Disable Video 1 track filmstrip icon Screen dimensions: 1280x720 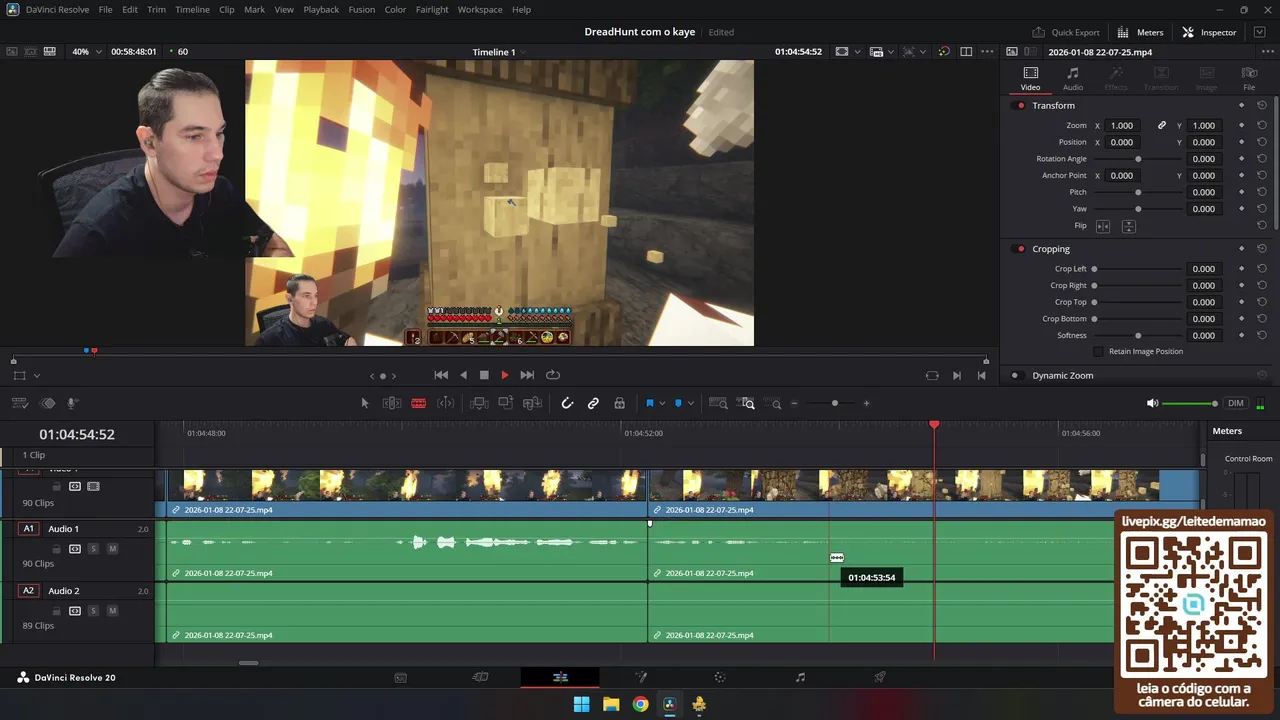[93, 487]
